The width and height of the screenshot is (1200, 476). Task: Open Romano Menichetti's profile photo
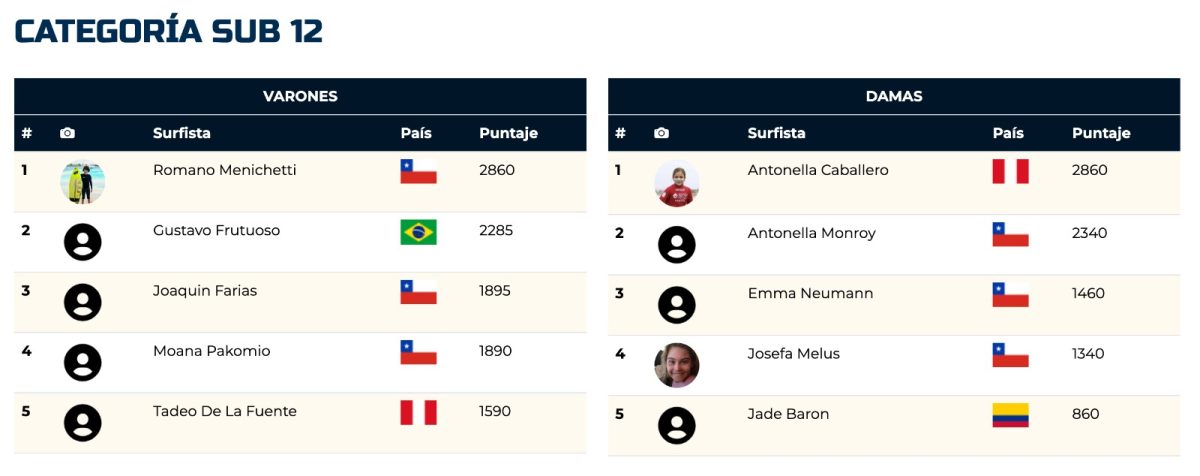(x=83, y=182)
